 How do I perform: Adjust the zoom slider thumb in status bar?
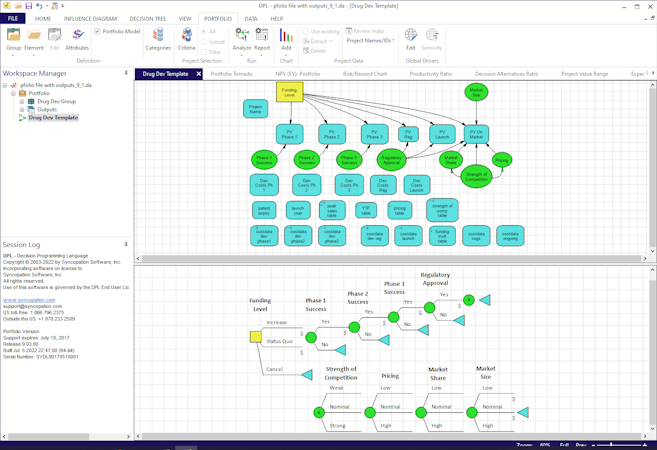pos(611,445)
